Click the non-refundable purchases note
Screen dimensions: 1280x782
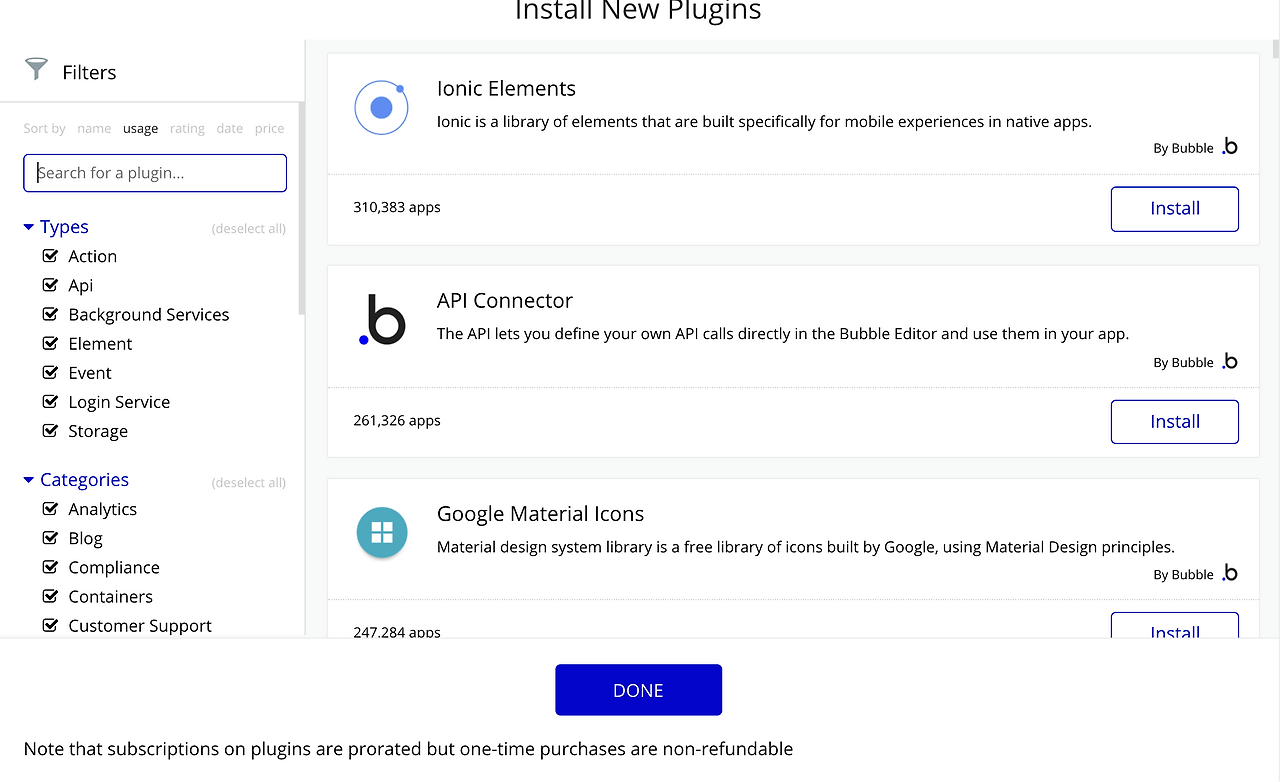coord(408,748)
